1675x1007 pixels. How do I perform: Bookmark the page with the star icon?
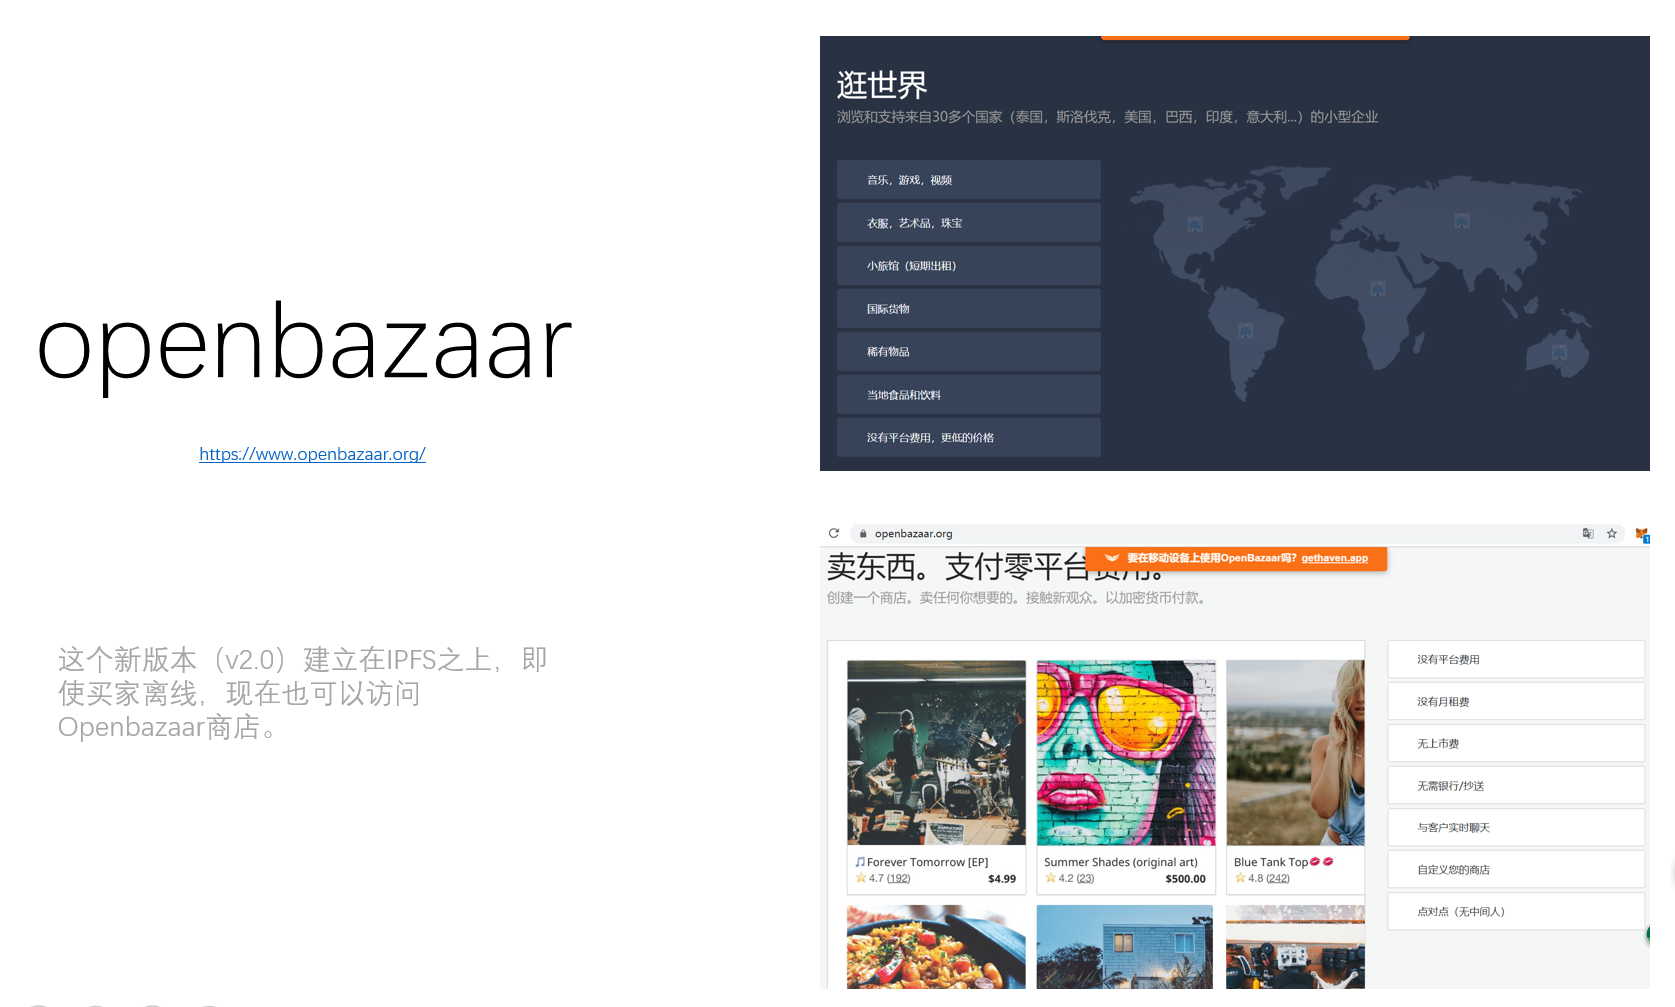point(1612,534)
